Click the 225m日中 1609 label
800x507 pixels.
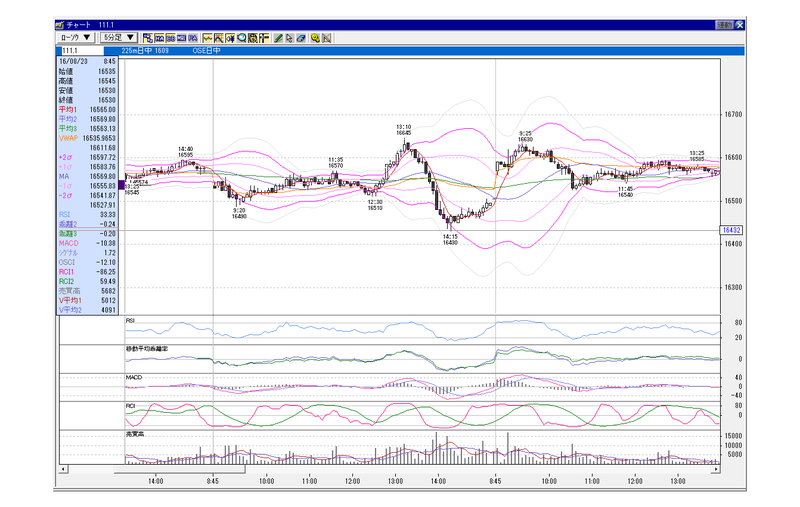[x=145, y=50]
